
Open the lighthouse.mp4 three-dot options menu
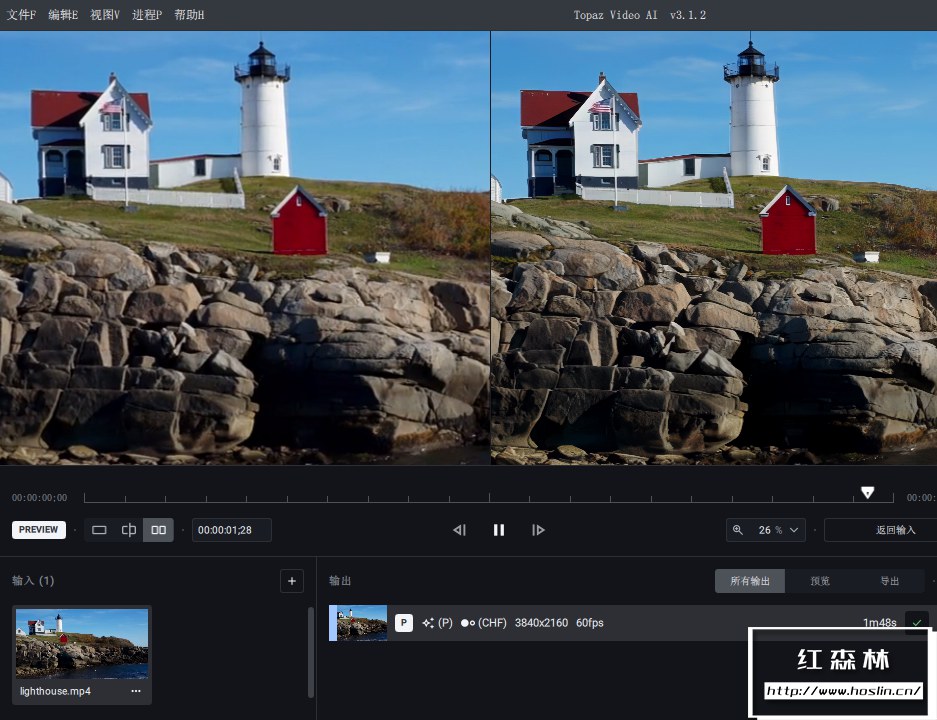coord(136,691)
